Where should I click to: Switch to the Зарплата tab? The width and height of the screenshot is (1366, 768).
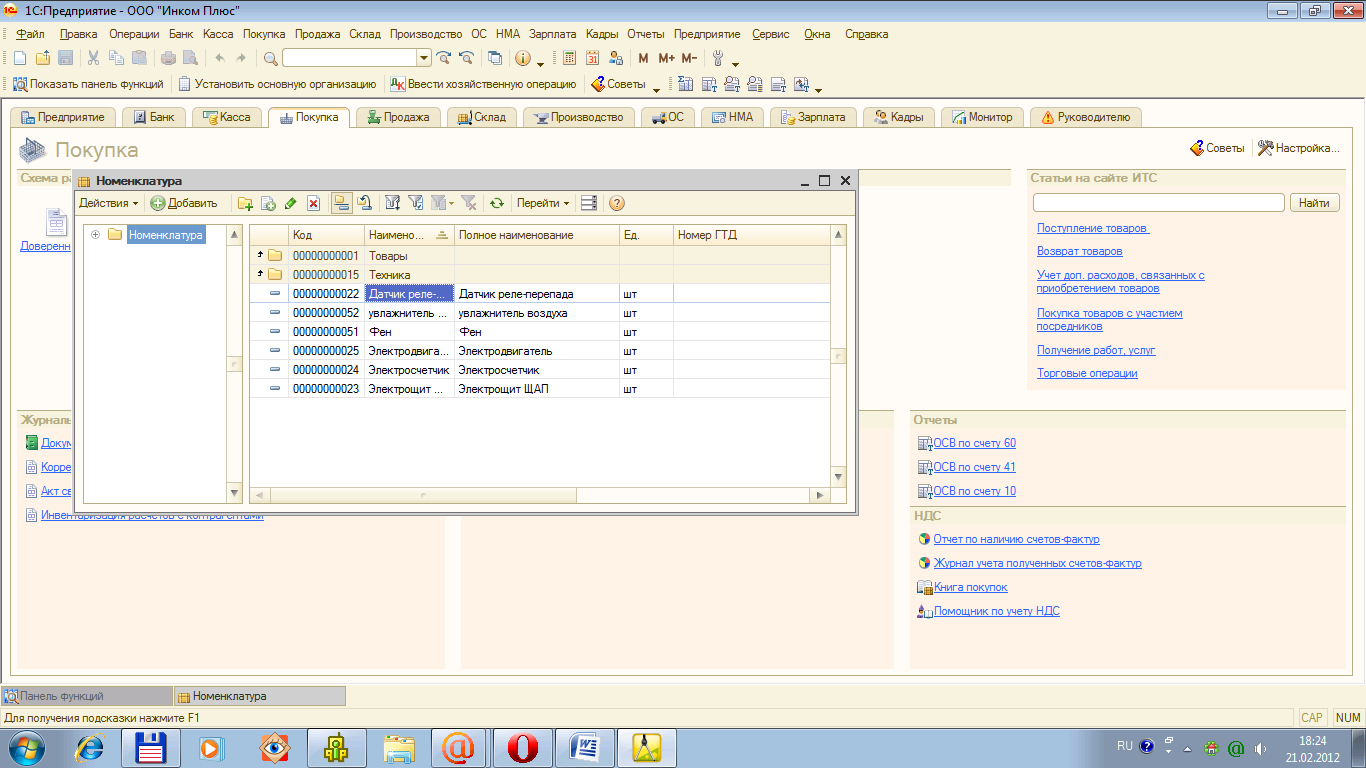[x=812, y=117]
